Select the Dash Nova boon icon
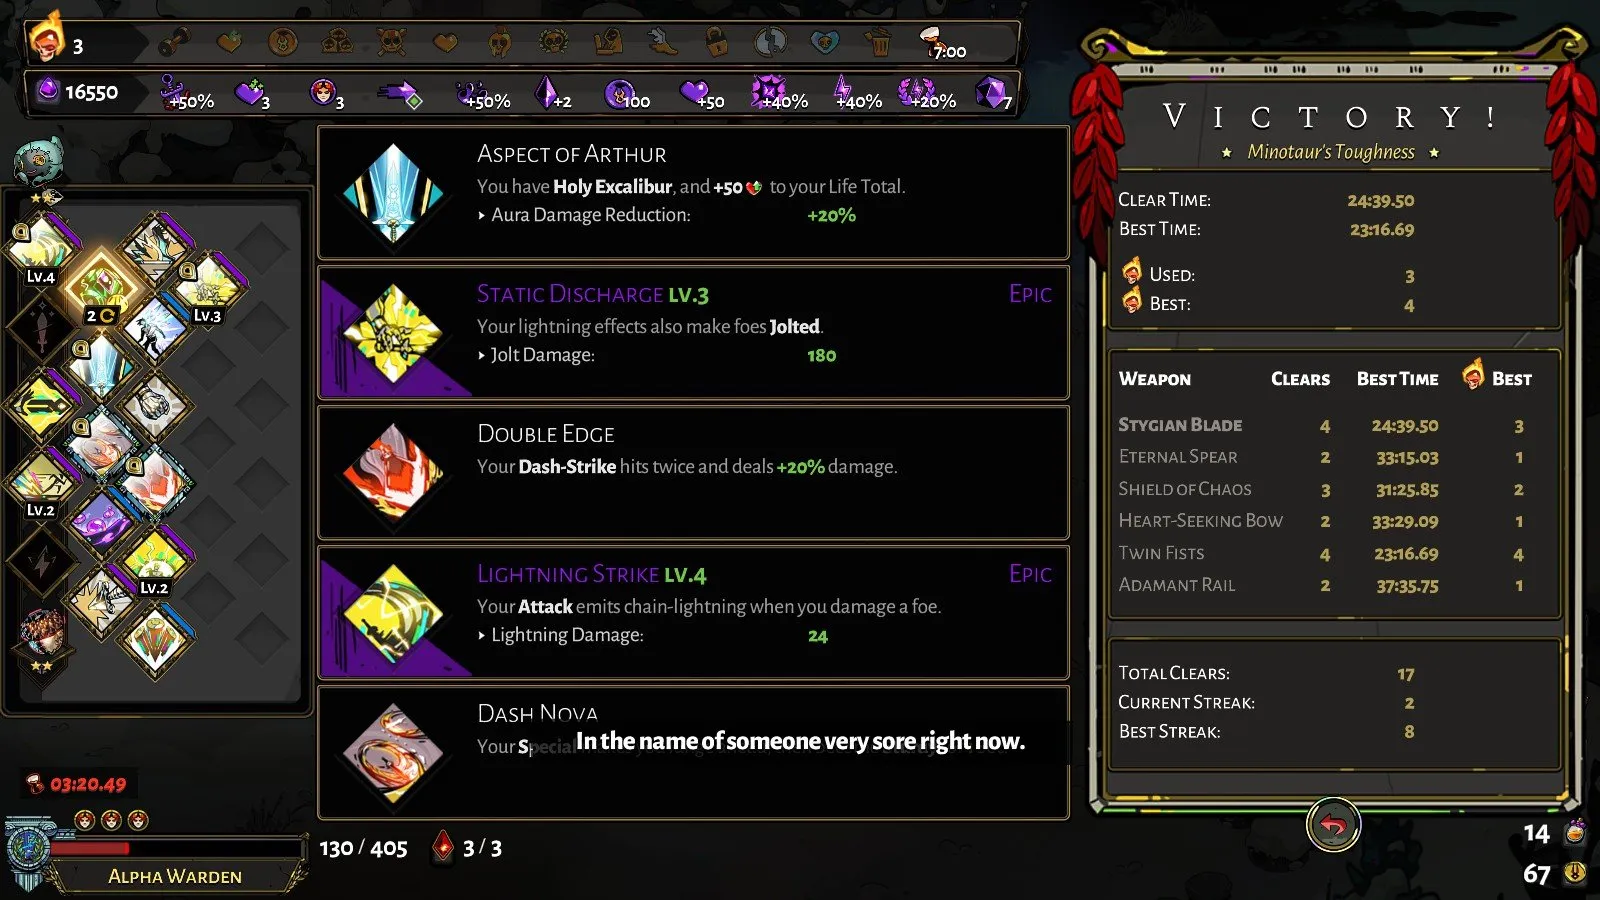1600x900 pixels. point(394,753)
